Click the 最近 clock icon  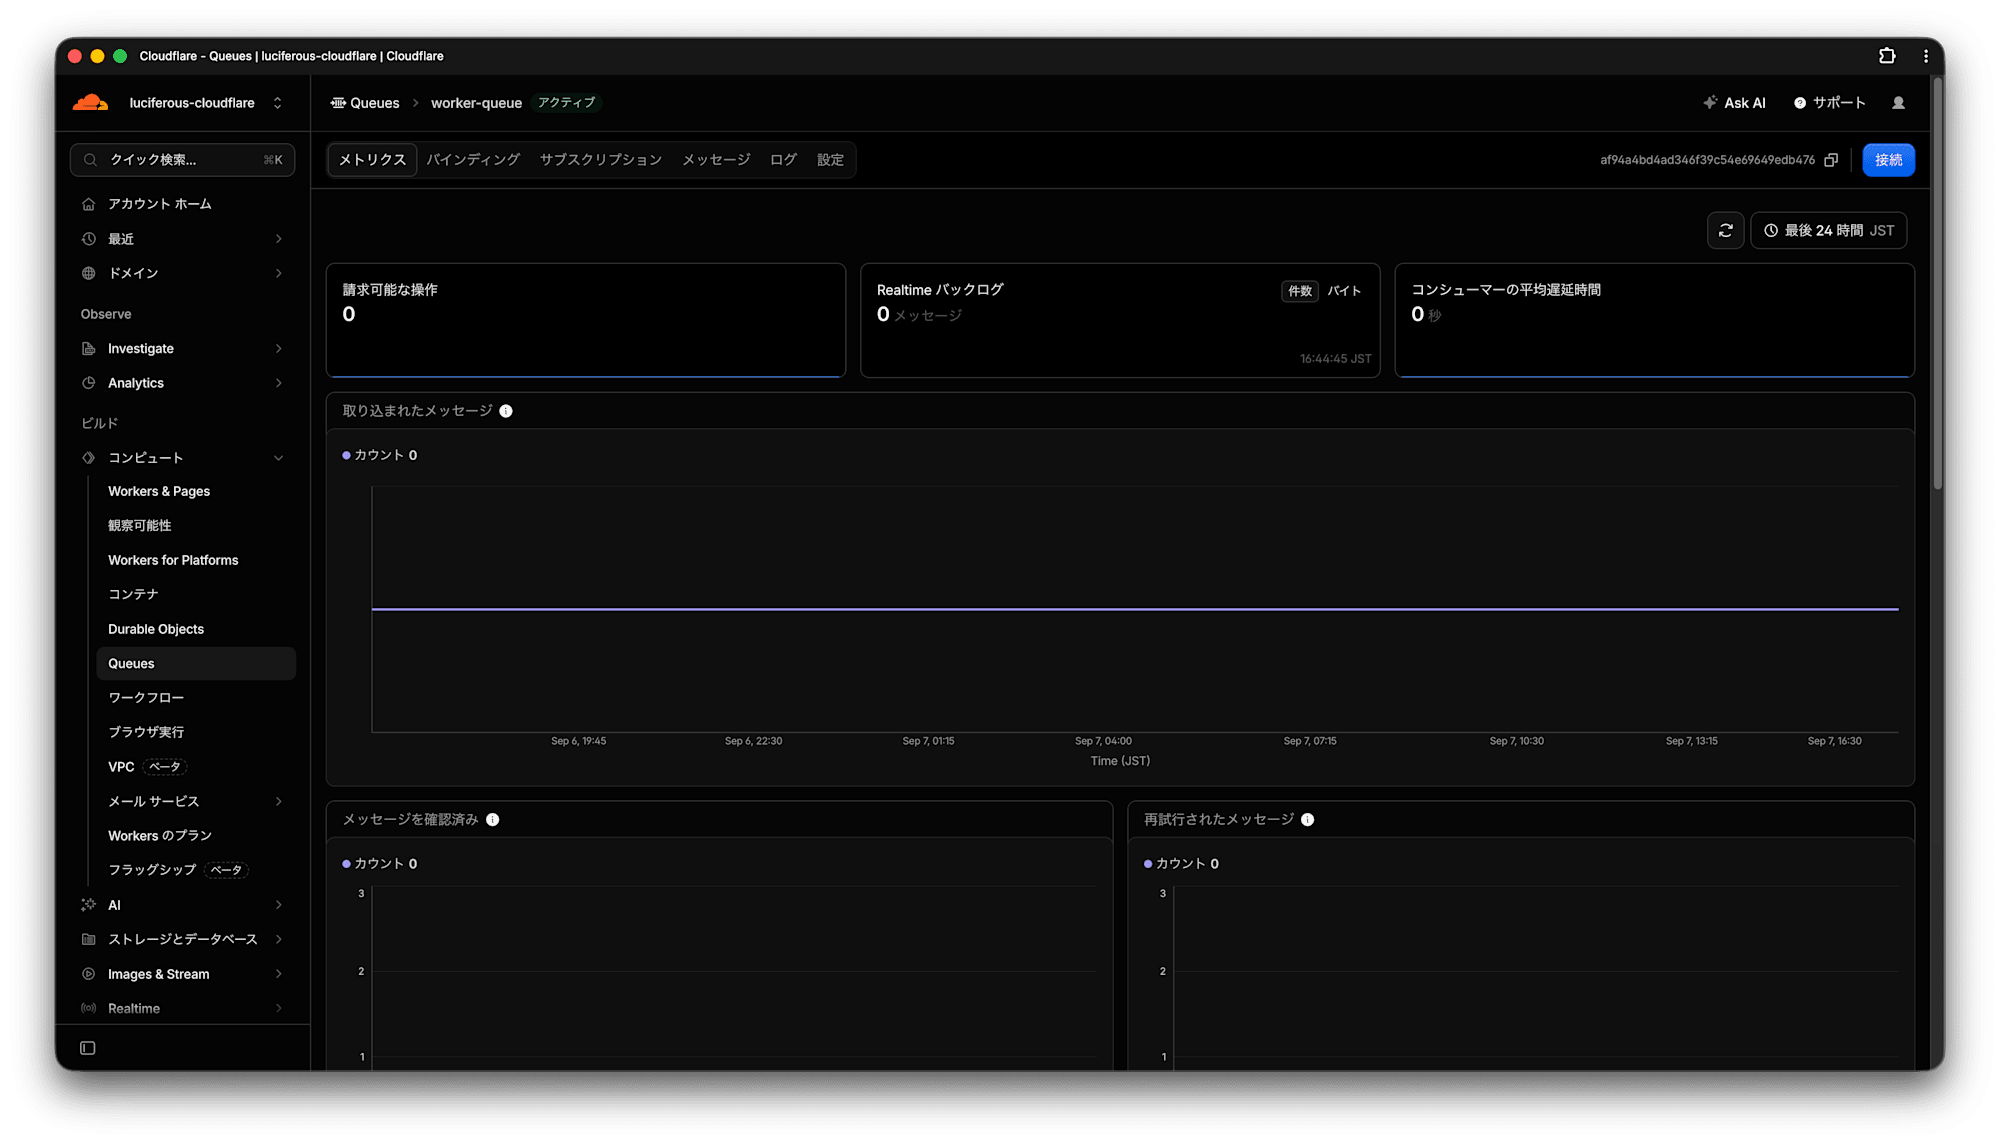pyautogui.click(x=89, y=239)
